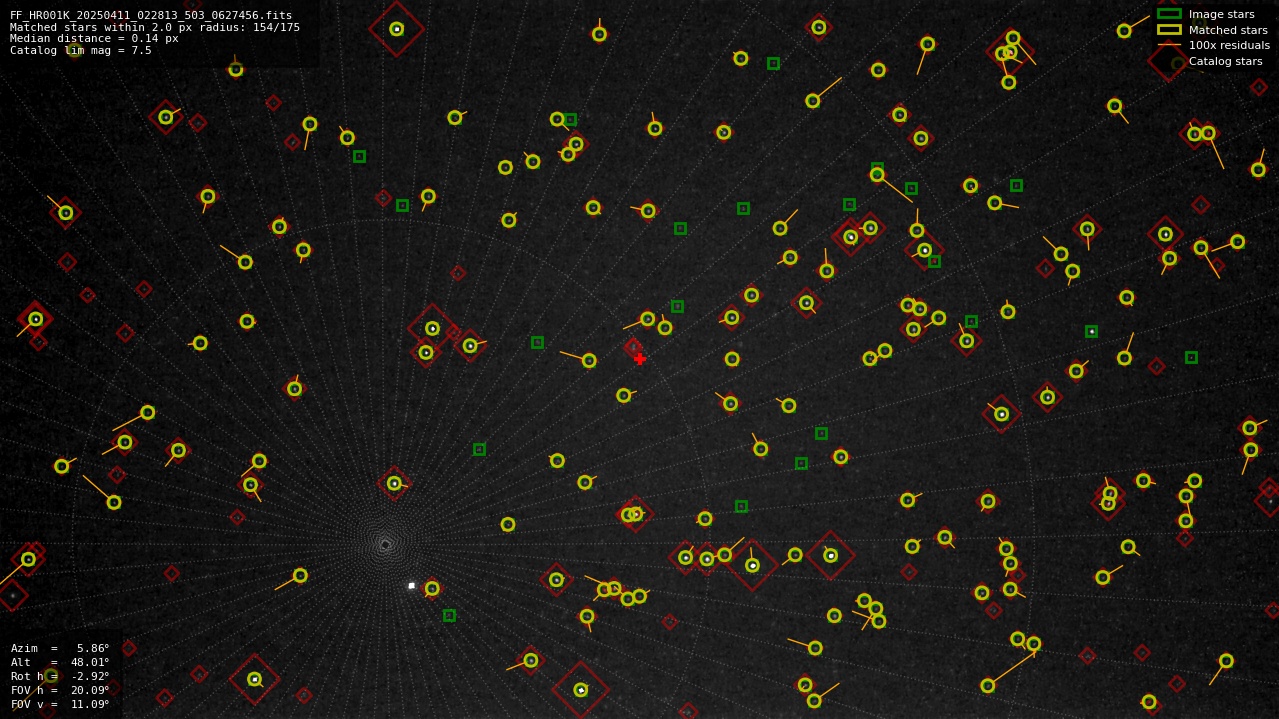Click the yellow Matched stars legend swatch
Image resolution: width=1279 pixels, height=719 pixels.
pyautogui.click(x=1169, y=30)
